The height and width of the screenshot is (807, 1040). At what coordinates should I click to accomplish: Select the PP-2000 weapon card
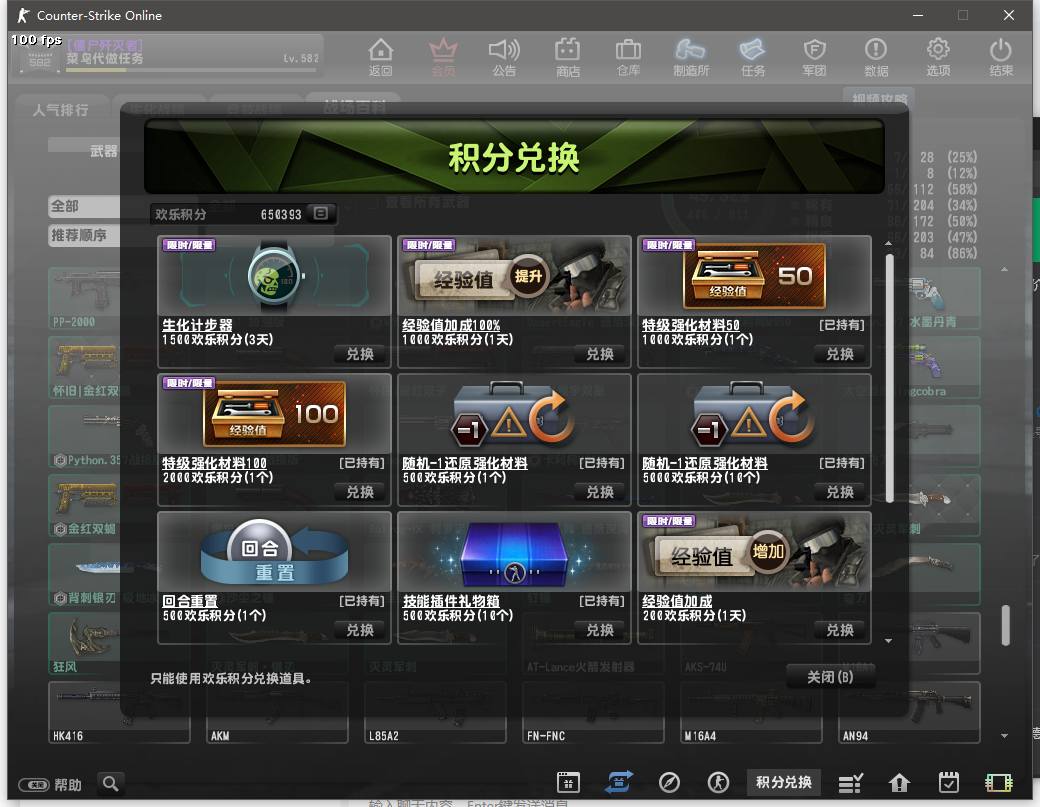click(x=85, y=298)
